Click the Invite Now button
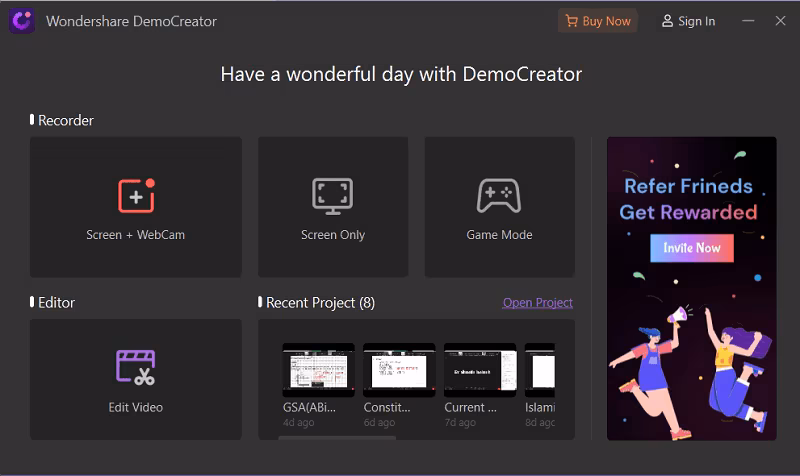Viewport: 800px width, 476px height. click(692, 248)
